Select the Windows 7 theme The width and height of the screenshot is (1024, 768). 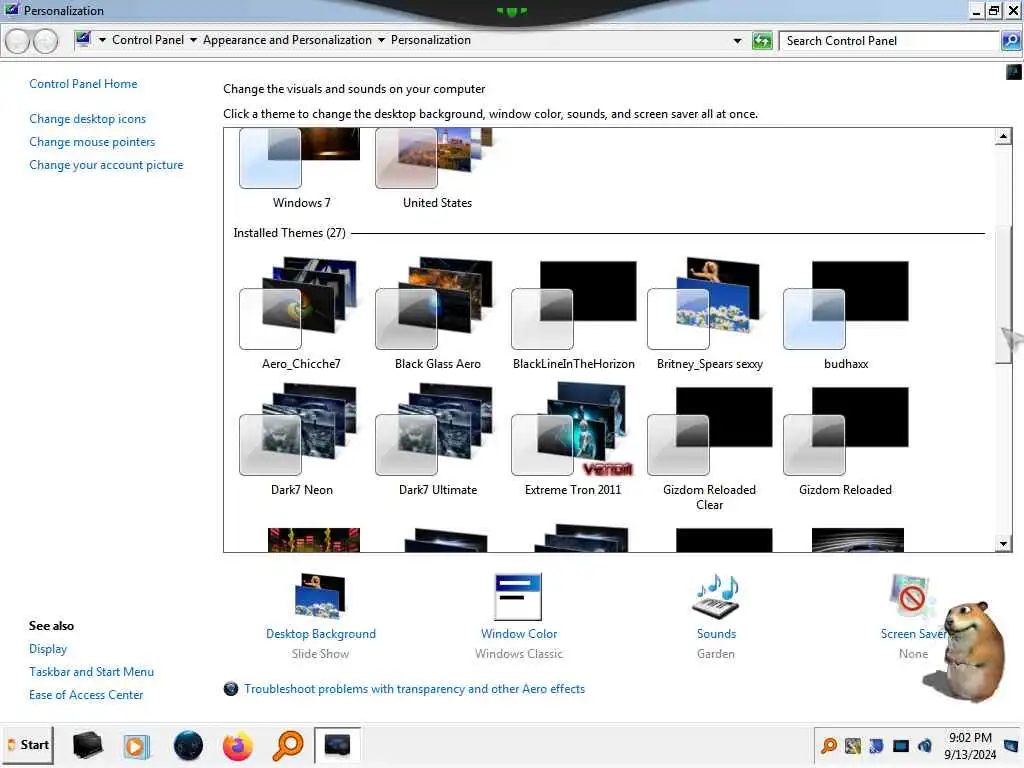click(x=301, y=168)
